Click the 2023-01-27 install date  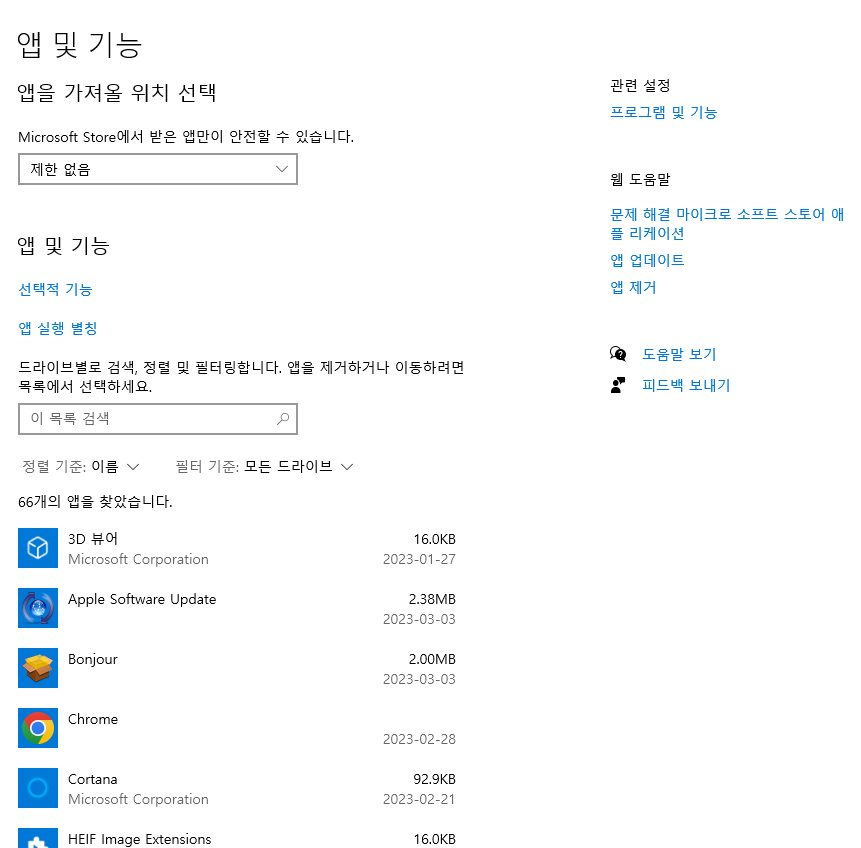[x=420, y=559]
